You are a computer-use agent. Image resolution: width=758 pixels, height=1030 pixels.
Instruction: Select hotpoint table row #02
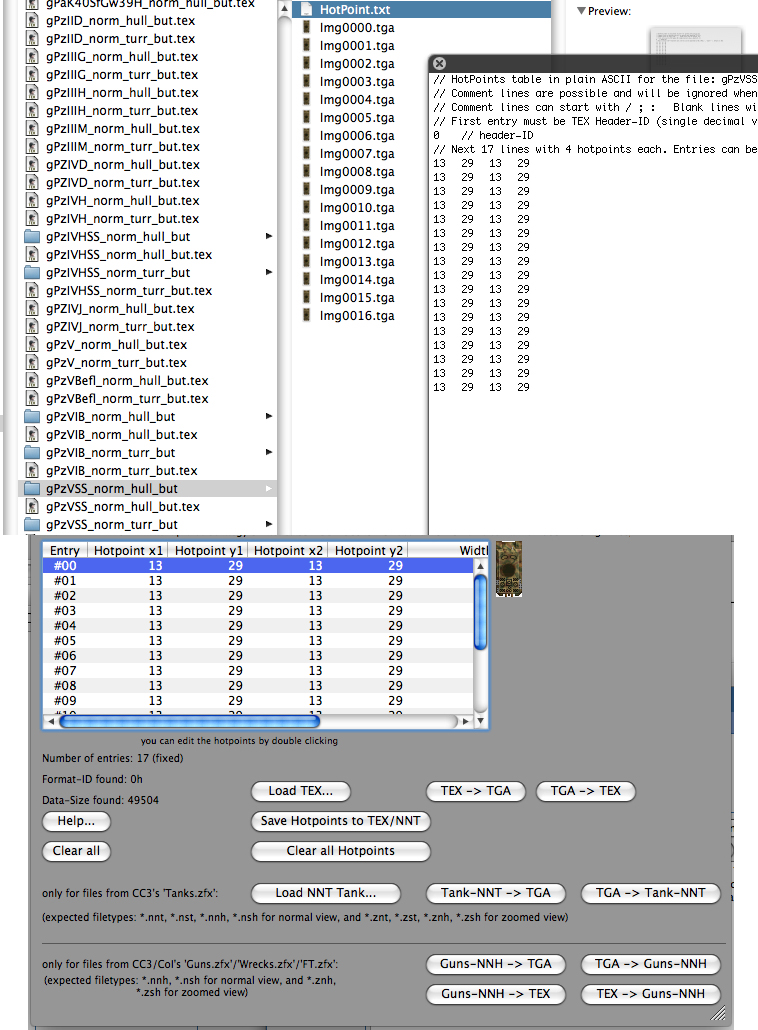click(257, 595)
